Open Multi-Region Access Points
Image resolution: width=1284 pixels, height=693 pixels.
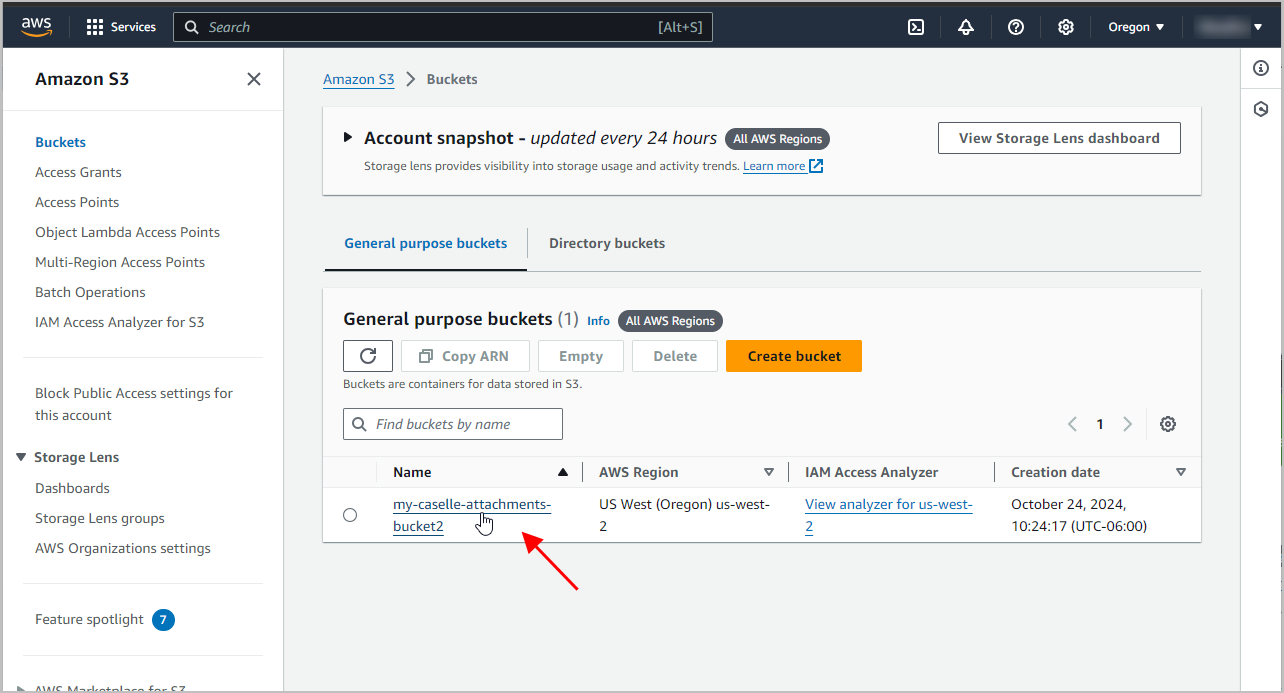tap(120, 262)
